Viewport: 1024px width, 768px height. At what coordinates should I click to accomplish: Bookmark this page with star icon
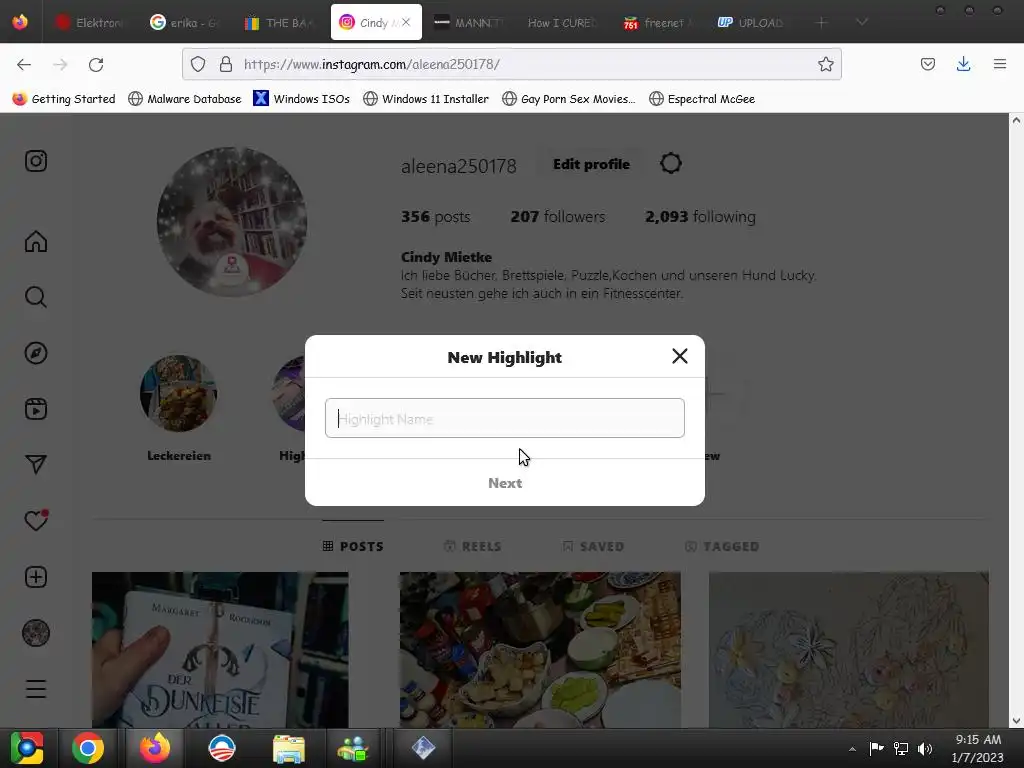click(825, 64)
